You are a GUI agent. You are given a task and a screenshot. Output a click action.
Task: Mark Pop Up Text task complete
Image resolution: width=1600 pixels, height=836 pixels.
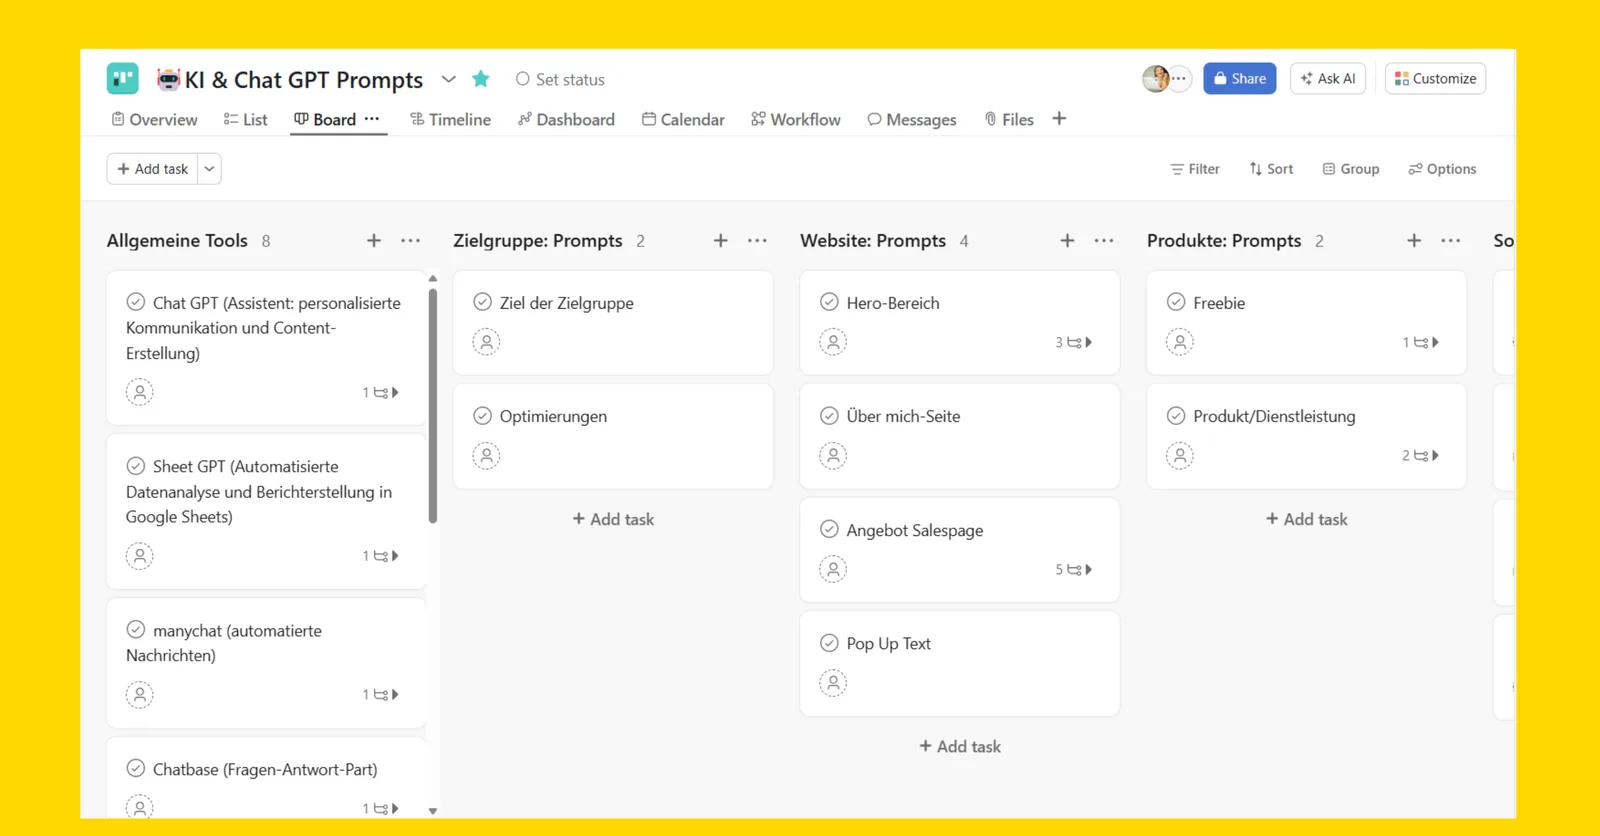(x=829, y=643)
